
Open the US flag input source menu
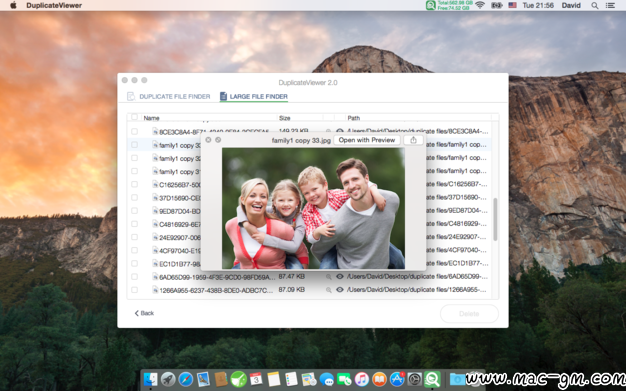click(512, 5)
